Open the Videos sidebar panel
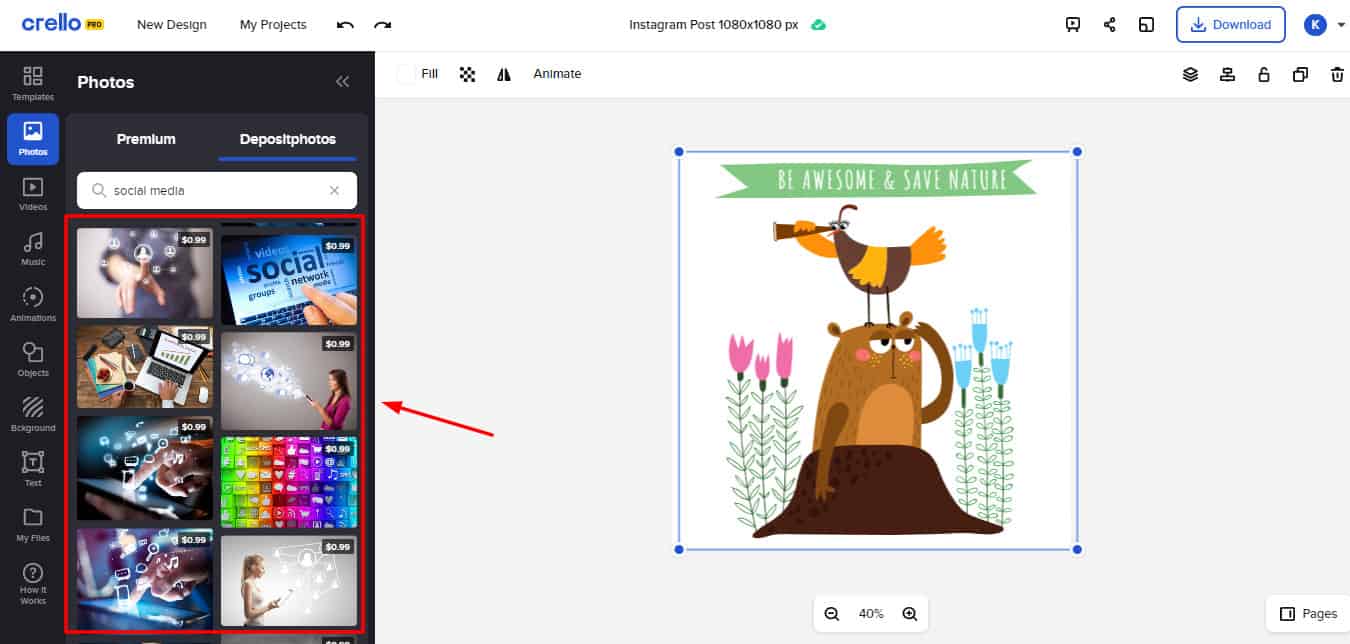1350x644 pixels. [x=33, y=194]
